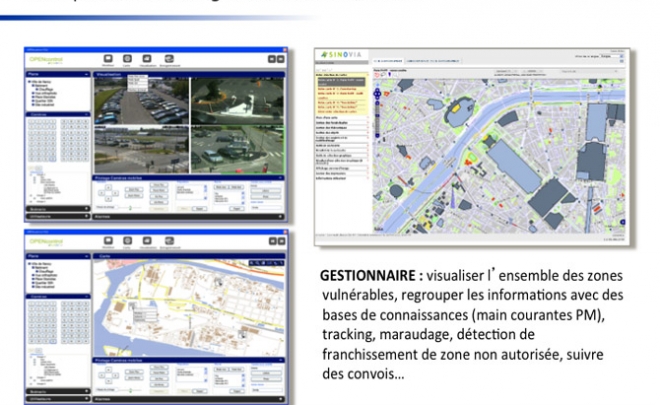
Task: Expand Alarmes panel in upper OPENcontrol window
Action: [280, 216]
